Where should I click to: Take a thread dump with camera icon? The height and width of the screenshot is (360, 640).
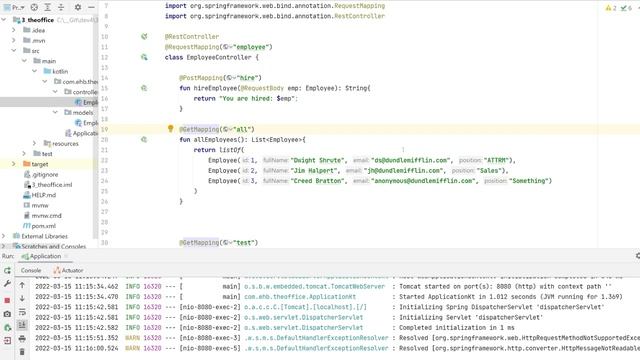point(7,314)
